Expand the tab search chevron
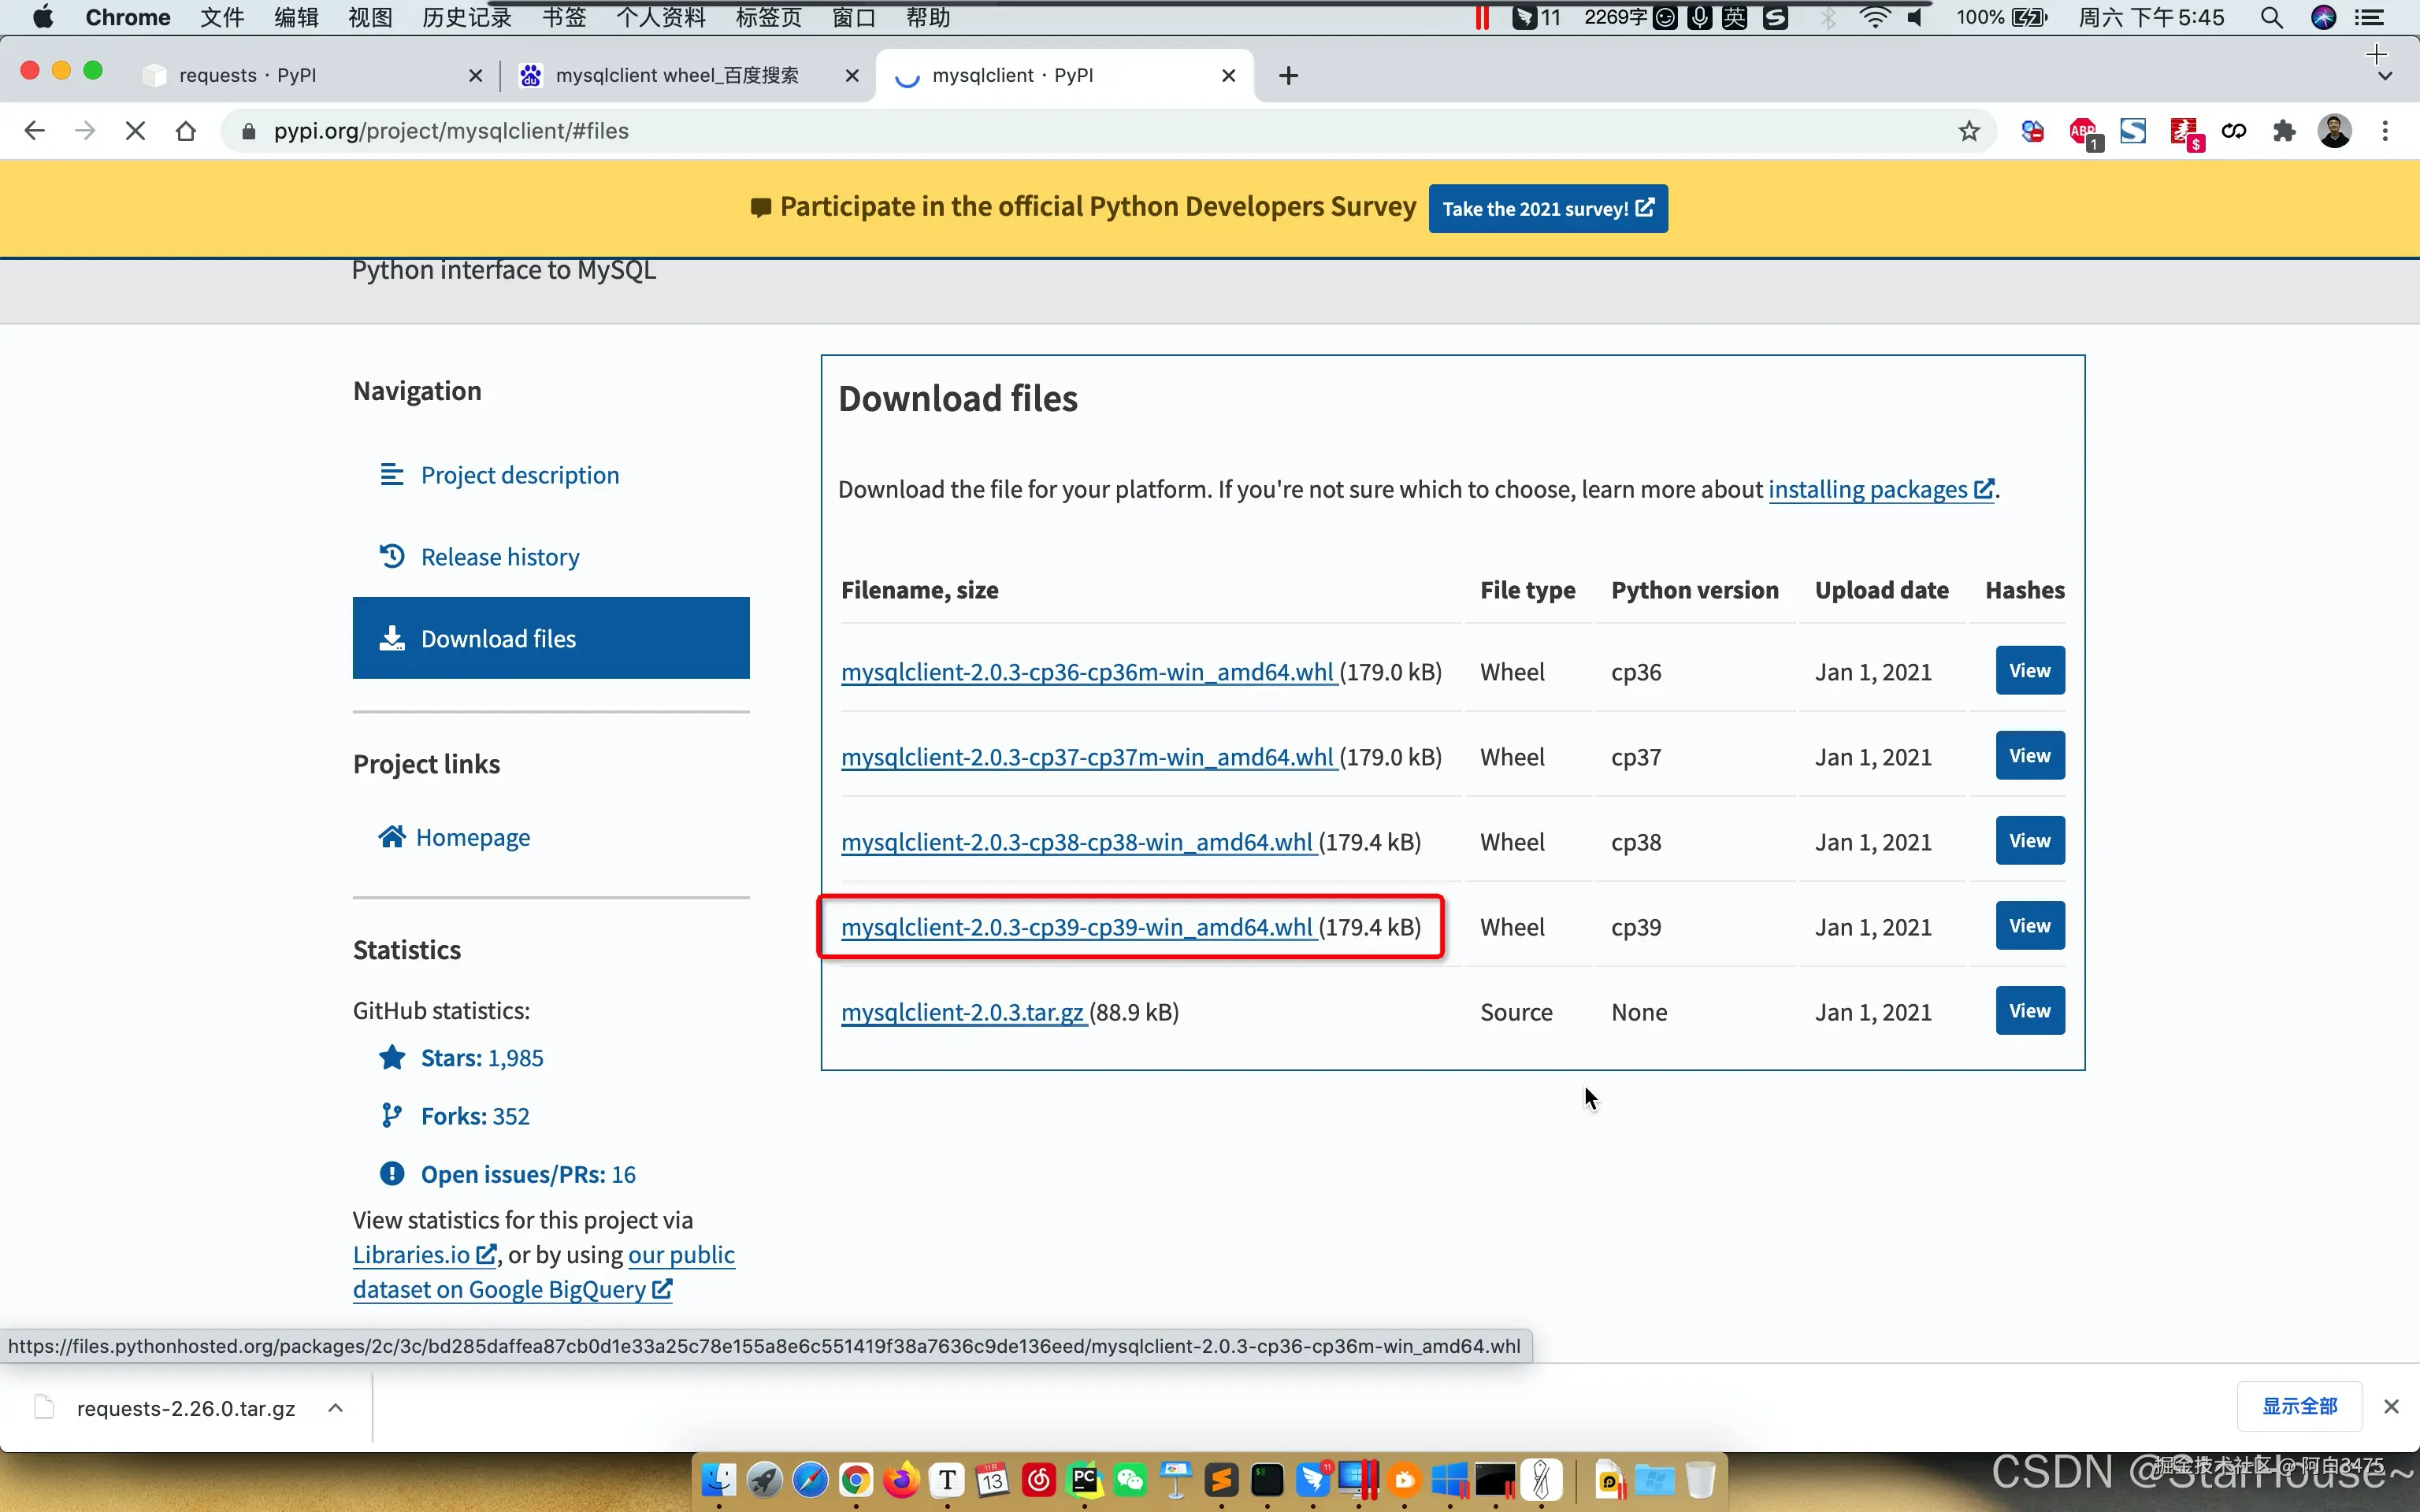2420x1512 pixels. pos(2385,77)
